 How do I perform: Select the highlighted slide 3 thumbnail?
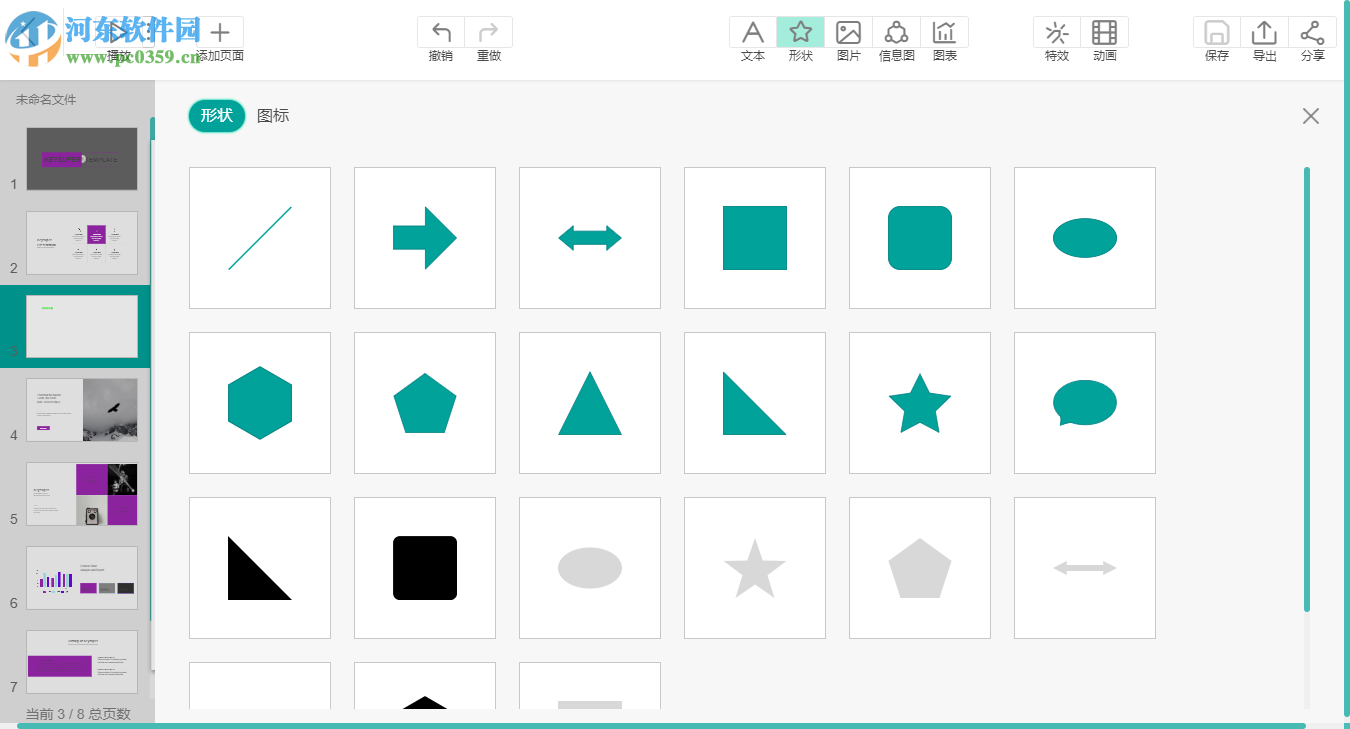pyautogui.click(x=82, y=326)
